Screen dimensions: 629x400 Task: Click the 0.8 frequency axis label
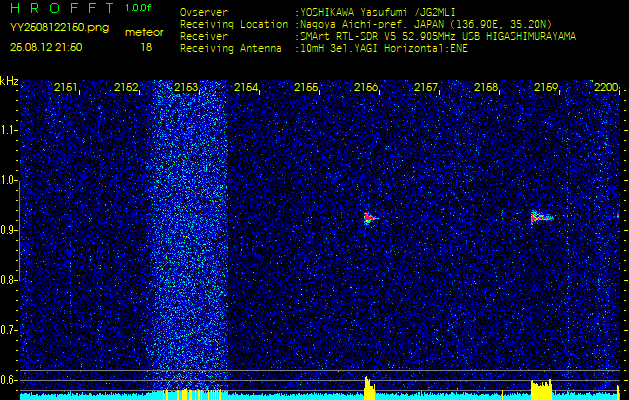pyautogui.click(x=7, y=280)
